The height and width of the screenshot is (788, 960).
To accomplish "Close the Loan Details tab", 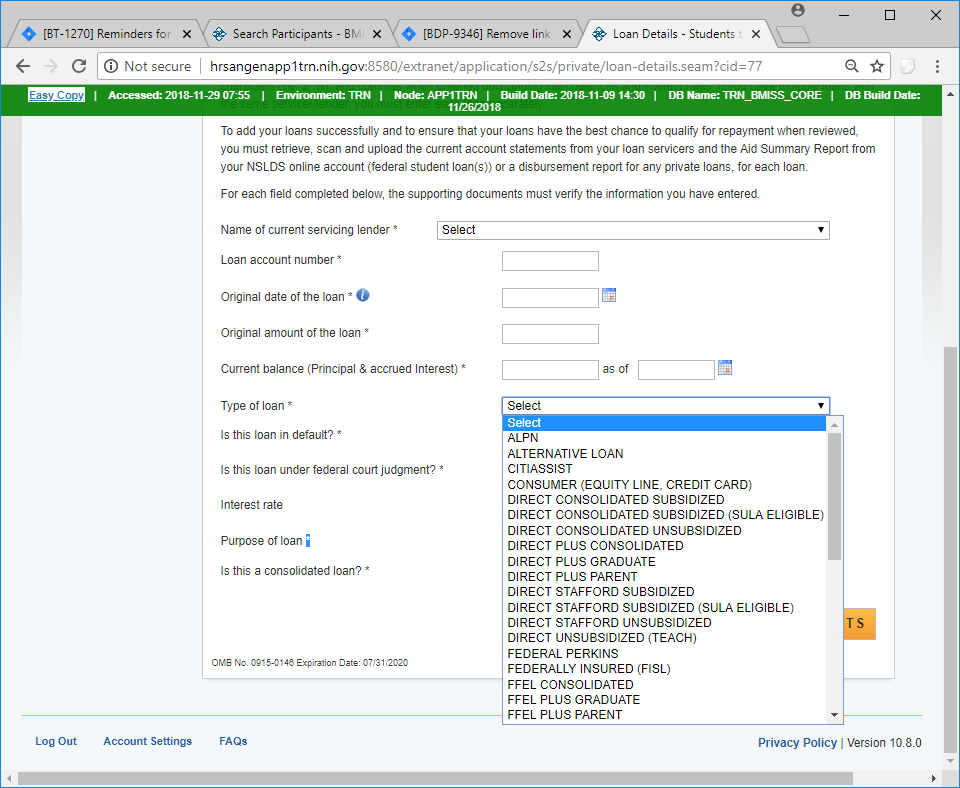I will 756,34.
